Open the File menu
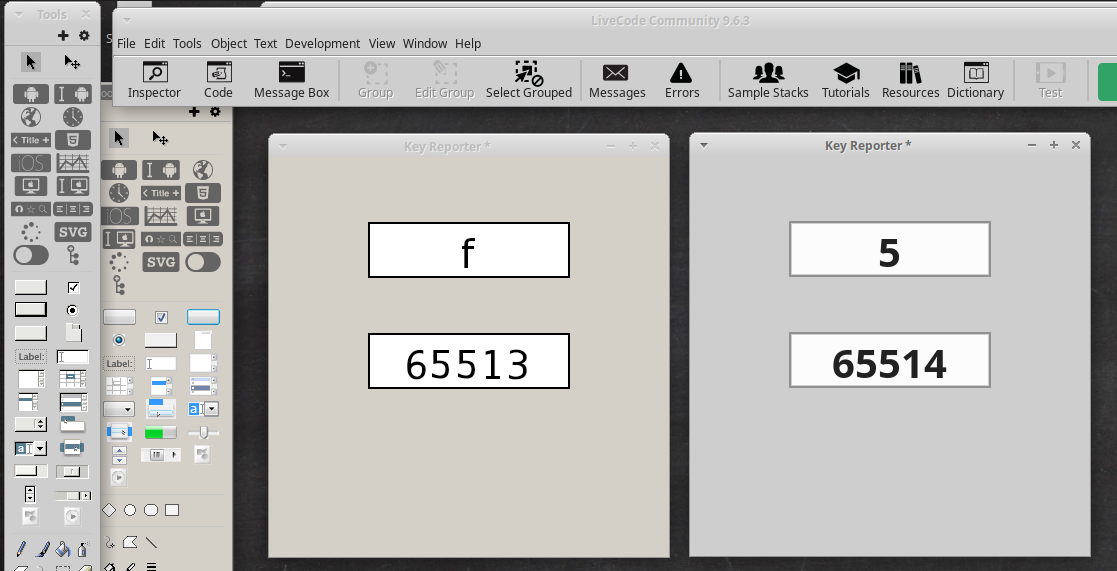The height and width of the screenshot is (571, 1117). click(x=126, y=43)
